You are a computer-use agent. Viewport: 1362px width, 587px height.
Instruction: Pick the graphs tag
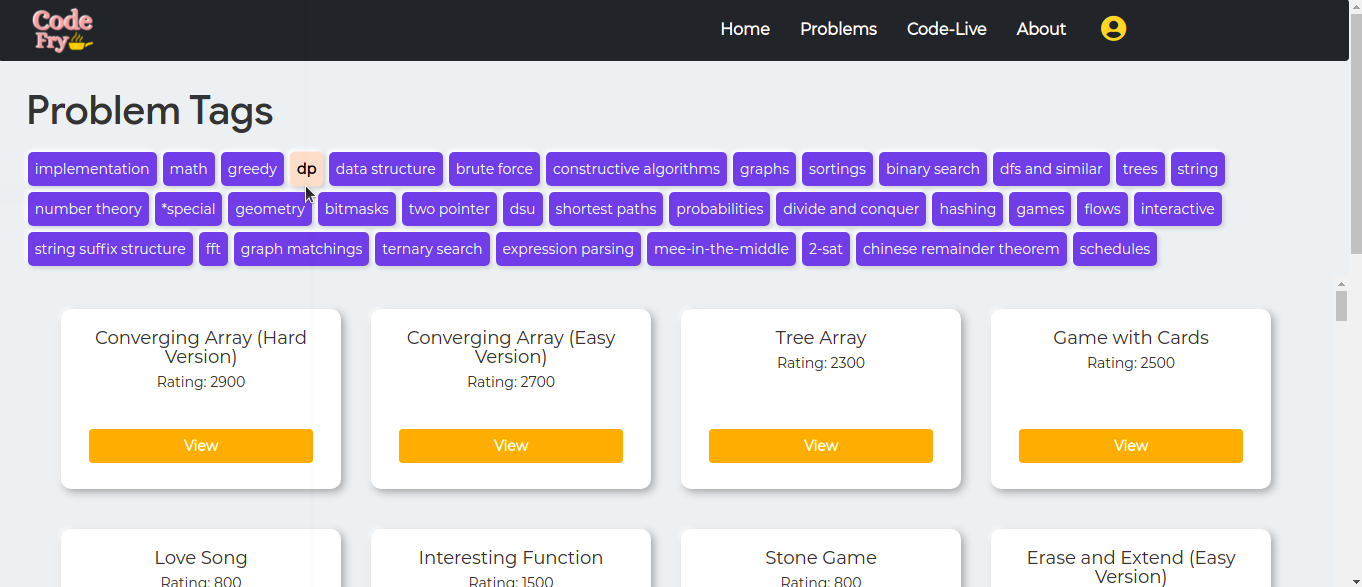click(764, 169)
